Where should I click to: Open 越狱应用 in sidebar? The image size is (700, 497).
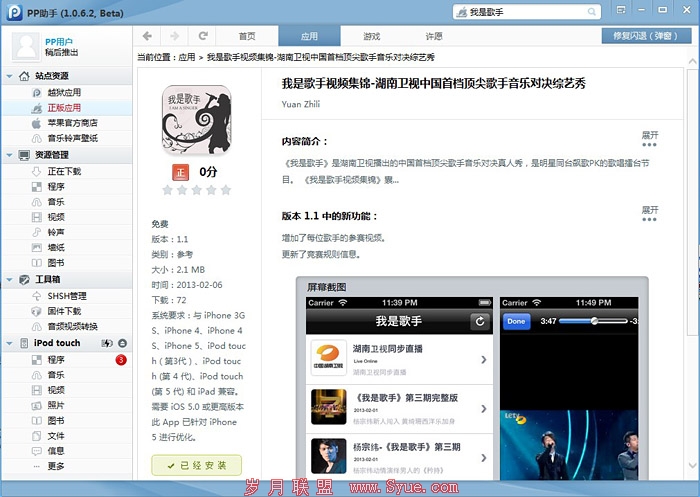tap(67, 92)
